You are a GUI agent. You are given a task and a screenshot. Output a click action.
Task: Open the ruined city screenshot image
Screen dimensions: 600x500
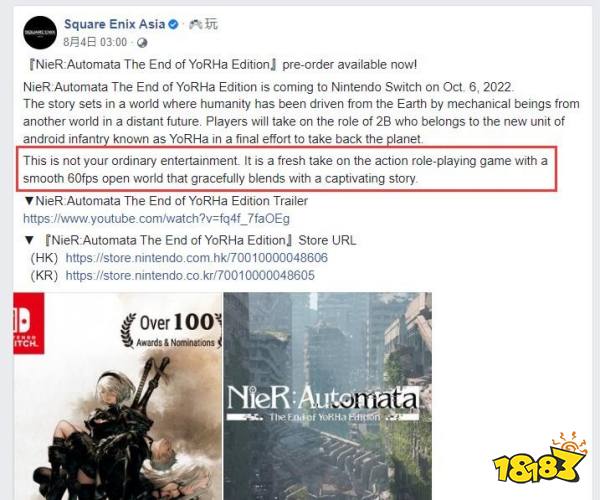[x=328, y=396]
